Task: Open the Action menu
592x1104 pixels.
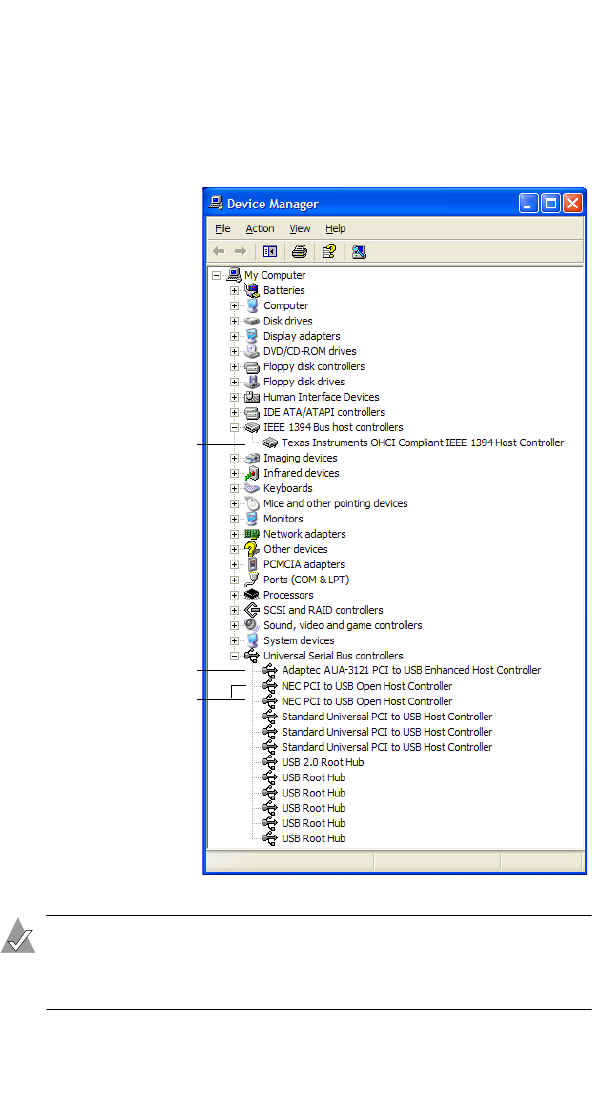Action: [x=260, y=229]
